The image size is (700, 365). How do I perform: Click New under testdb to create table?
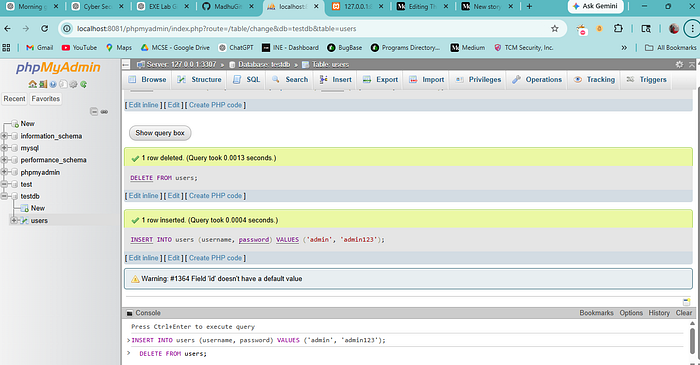coord(38,208)
